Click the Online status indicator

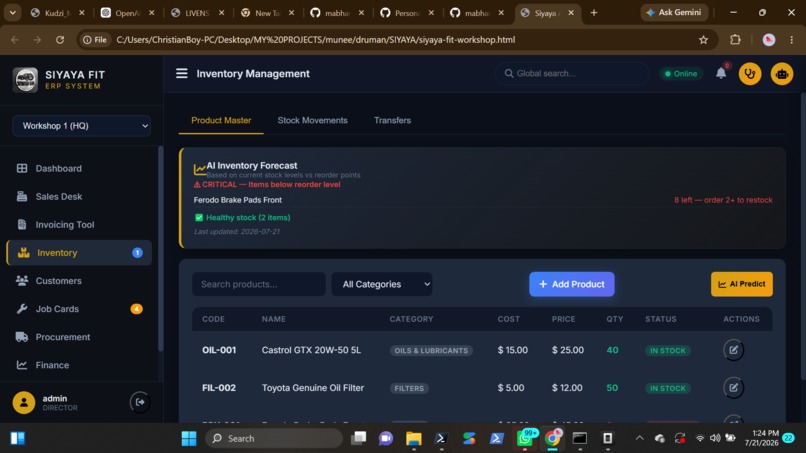pos(681,74)
